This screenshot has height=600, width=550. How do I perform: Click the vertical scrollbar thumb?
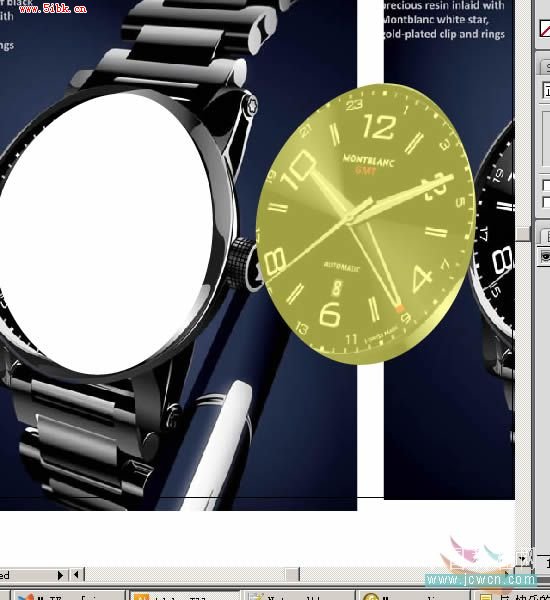[522, 234]
